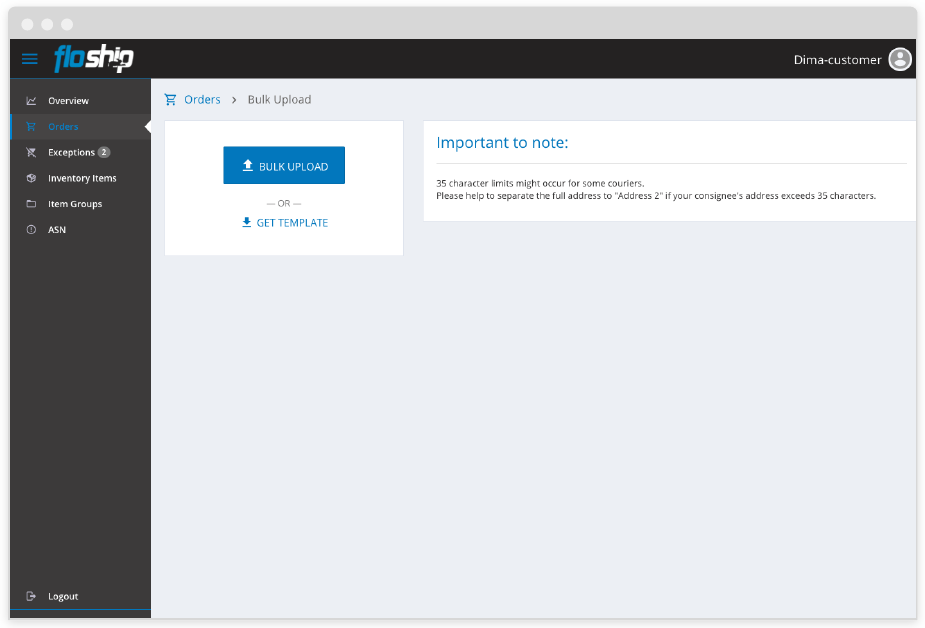The width and height of the screenshot is (925, 628).
Task: Click the Overview chart icon in sidebar
Action: [31, 101]
